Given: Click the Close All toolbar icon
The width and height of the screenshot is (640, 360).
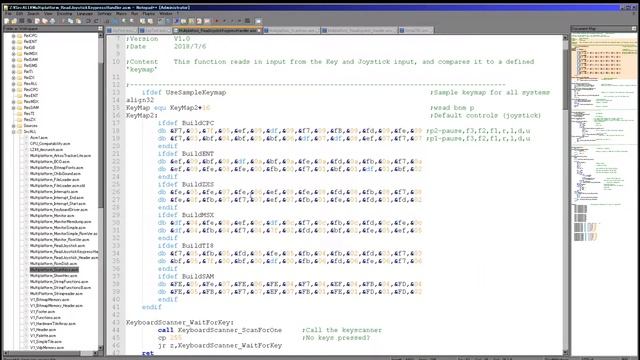Looking at the screenshot, I should tap(44, 21).
